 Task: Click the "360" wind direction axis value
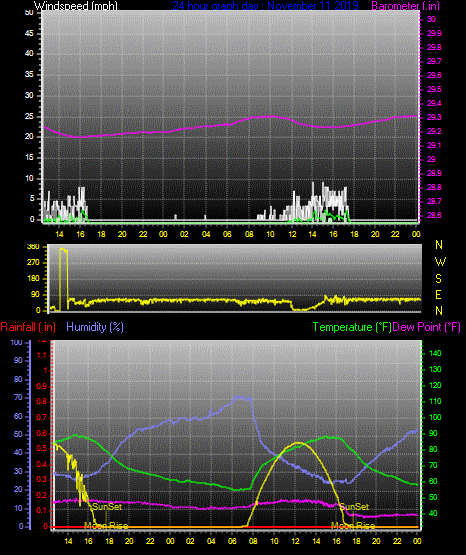click(33, 247)
